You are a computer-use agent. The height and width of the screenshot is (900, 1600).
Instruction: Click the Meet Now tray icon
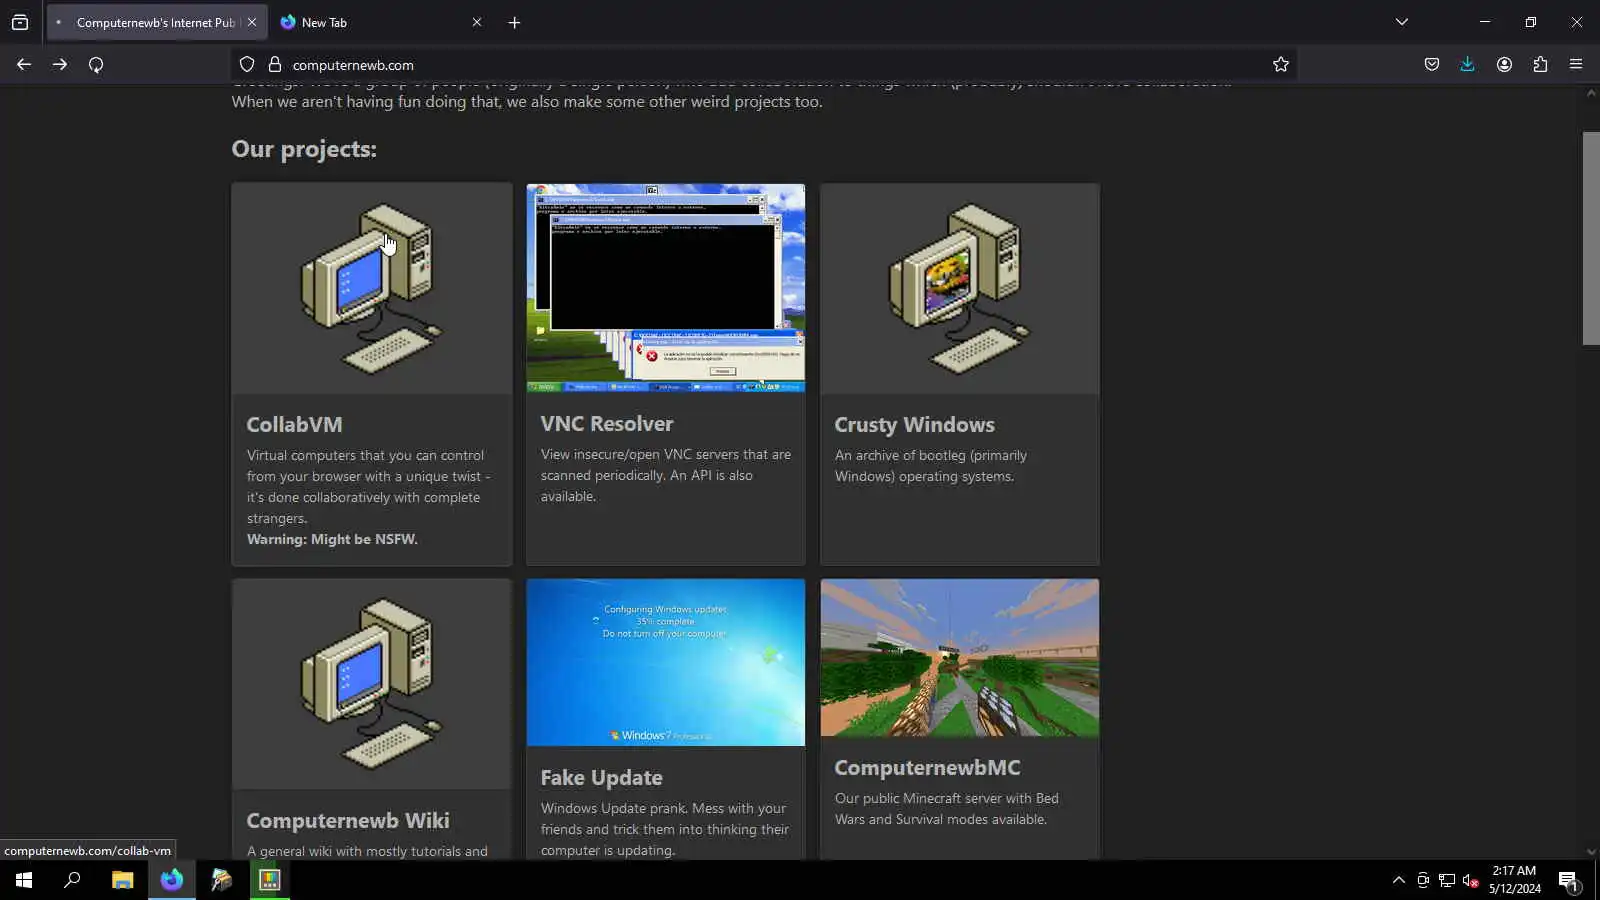click(x=1423, y=880)
